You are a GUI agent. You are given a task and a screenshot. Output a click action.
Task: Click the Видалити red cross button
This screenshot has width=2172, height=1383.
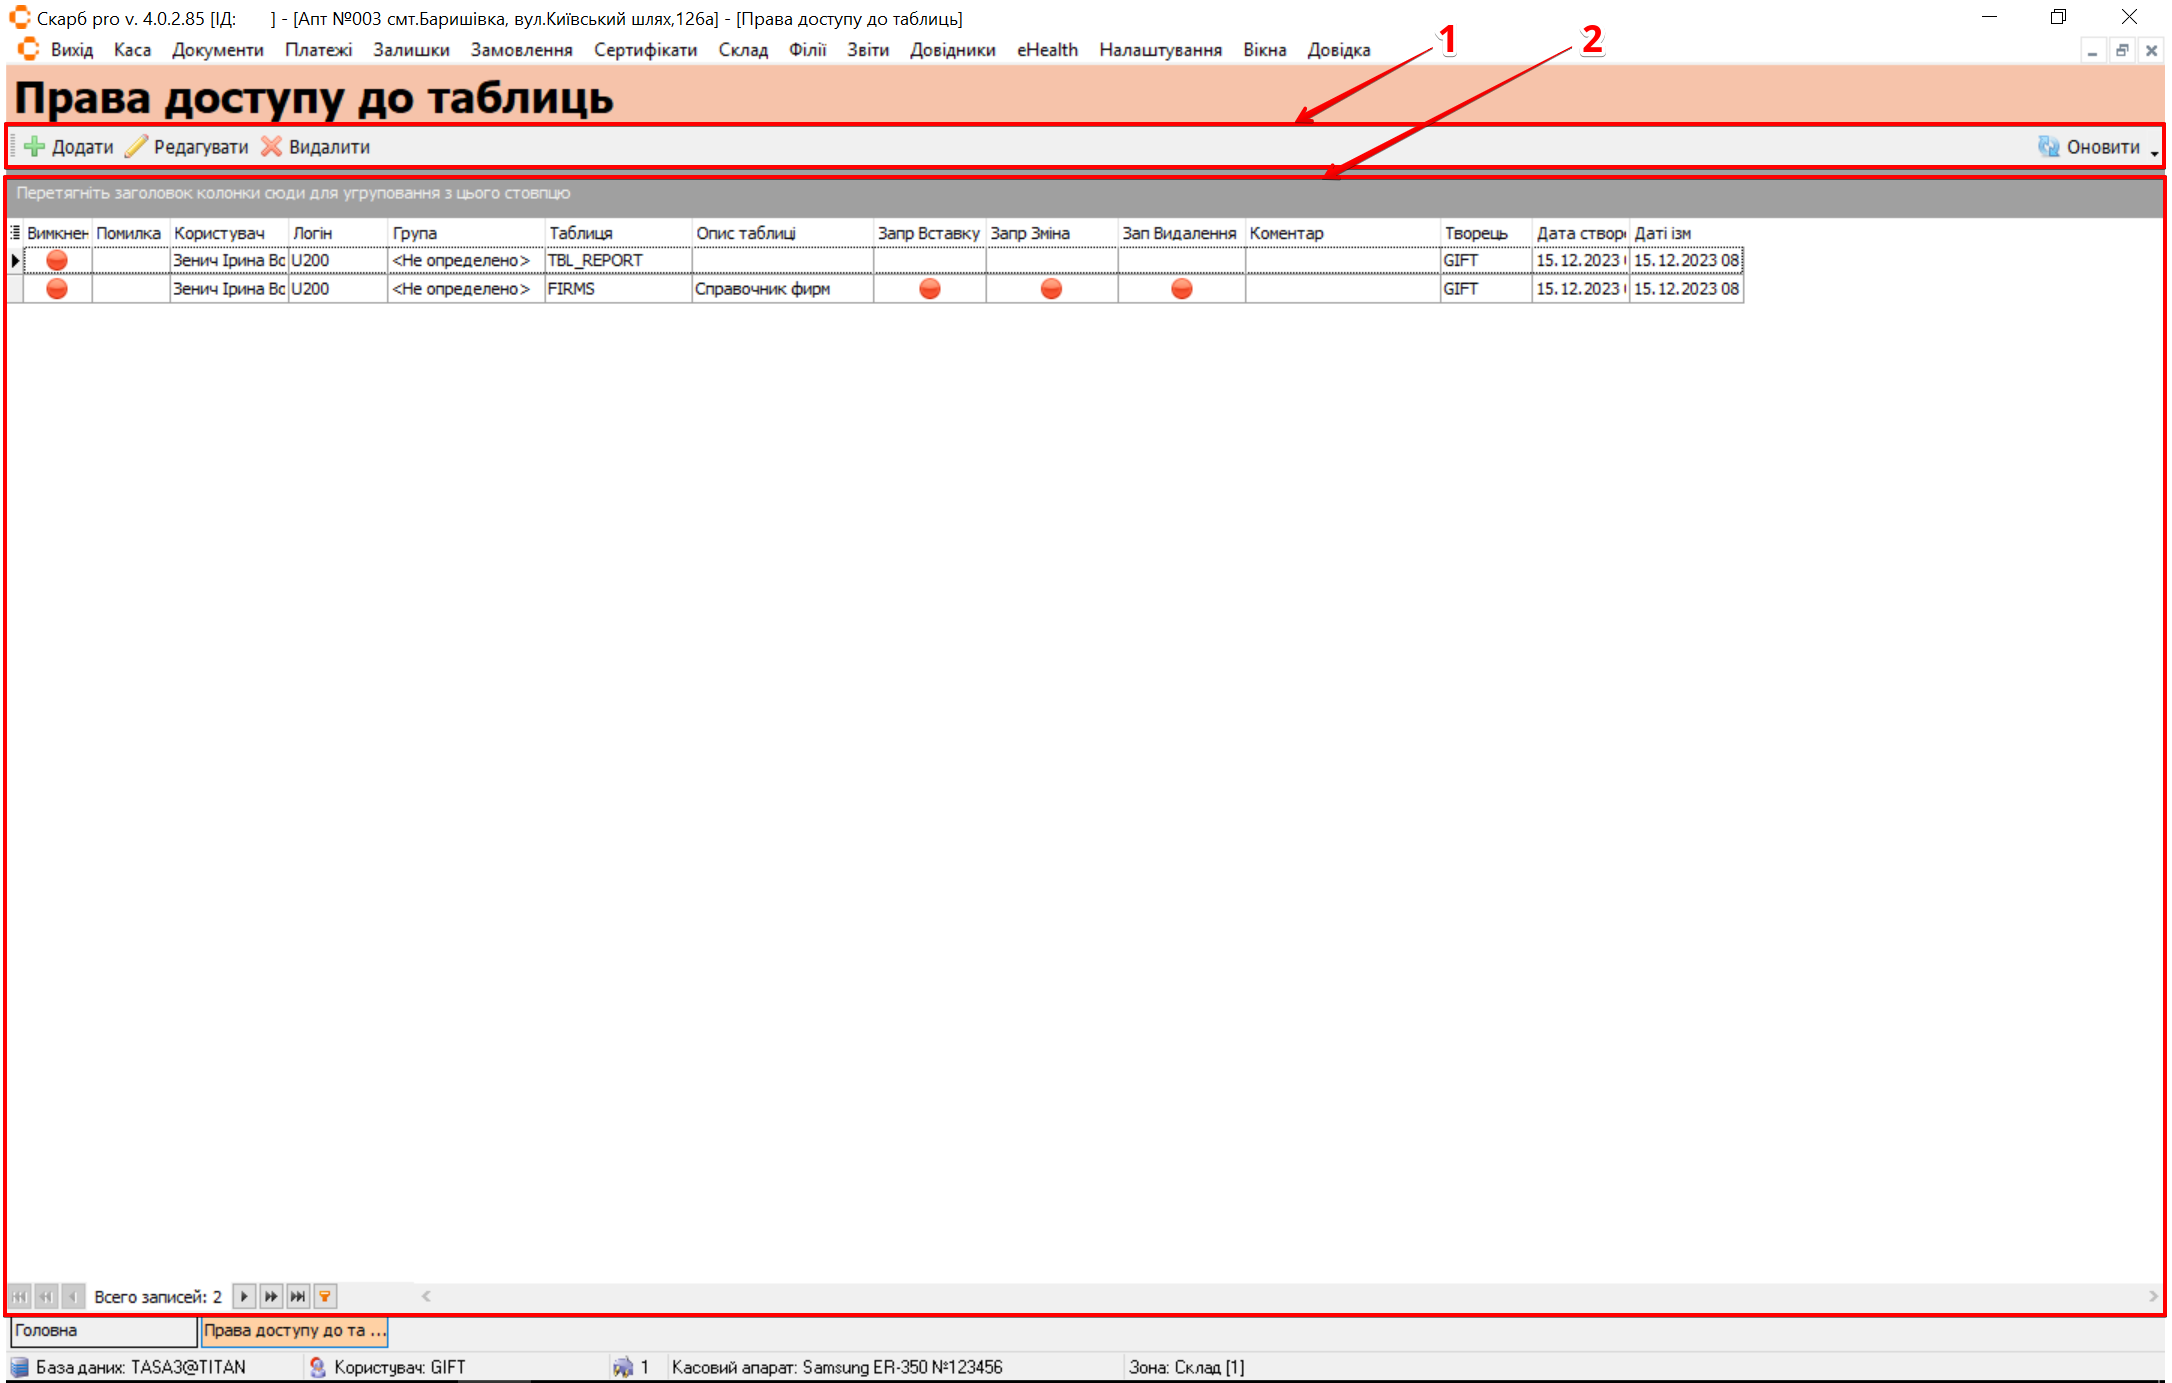pos(315,147)
